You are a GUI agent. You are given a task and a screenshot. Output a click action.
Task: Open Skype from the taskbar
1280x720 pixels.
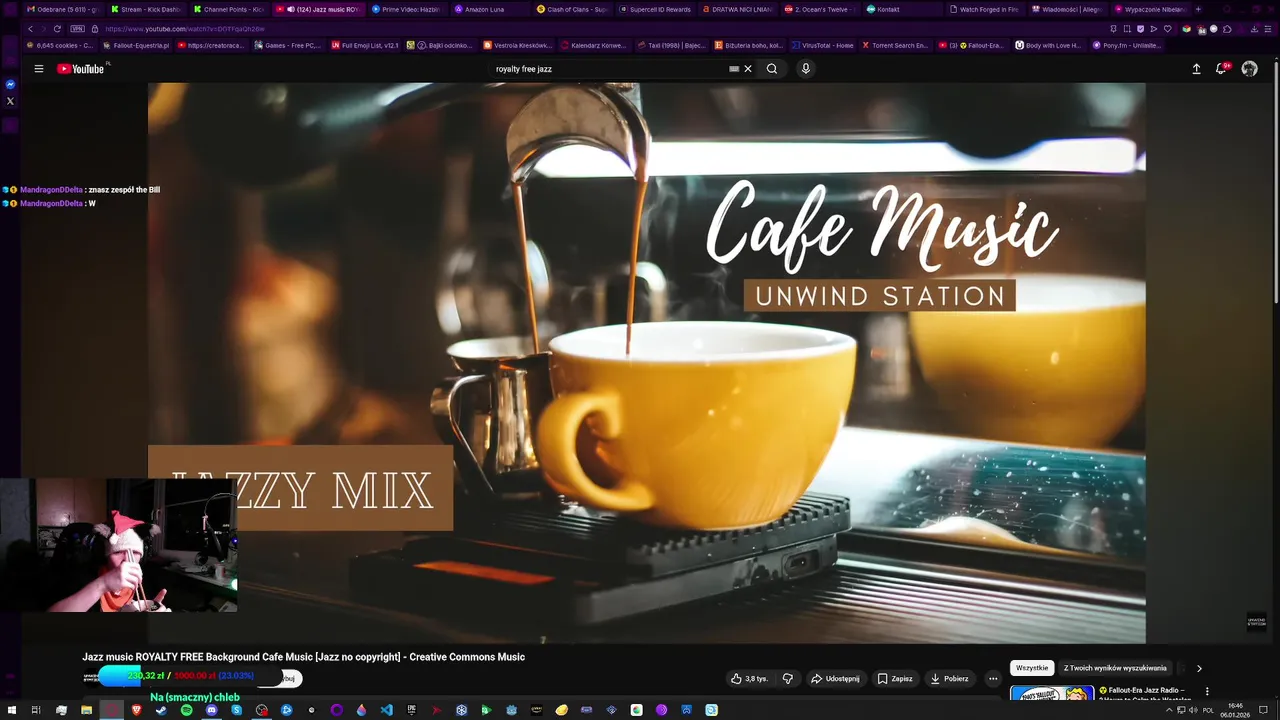pyautogui.click(x=236, y=710)
